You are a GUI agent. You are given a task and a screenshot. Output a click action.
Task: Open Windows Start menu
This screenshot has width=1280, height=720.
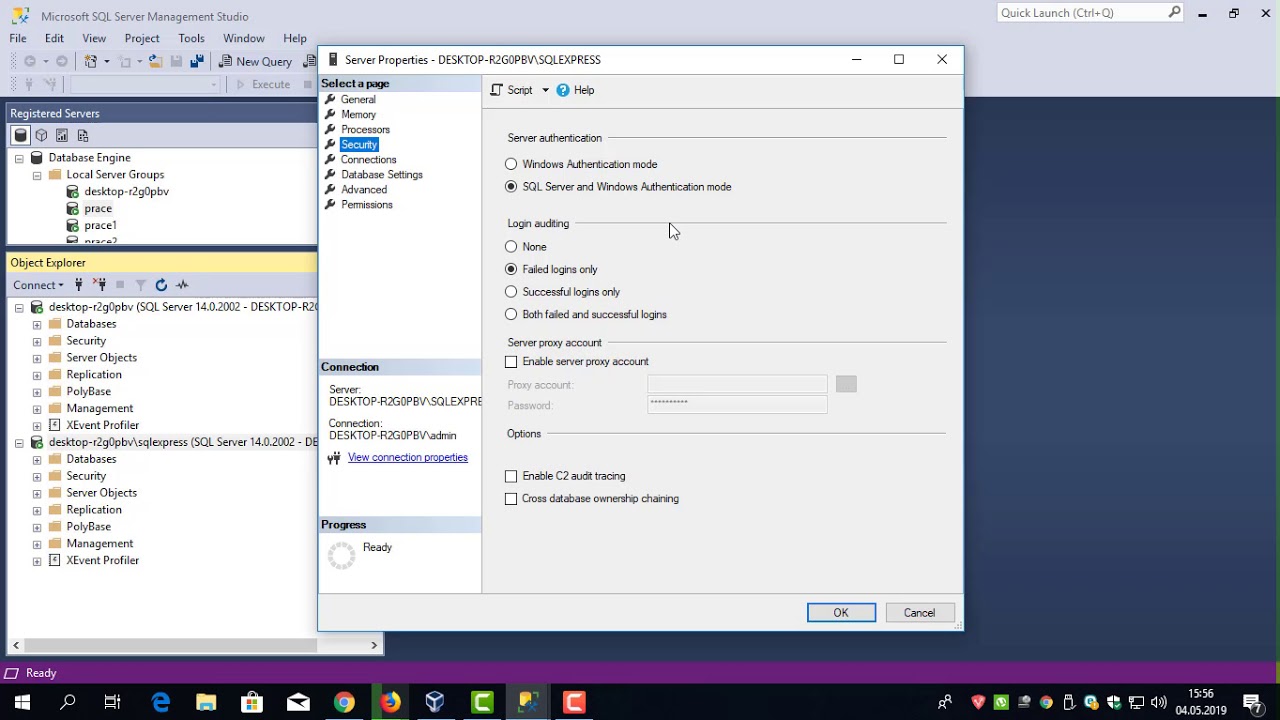(22, 702)
